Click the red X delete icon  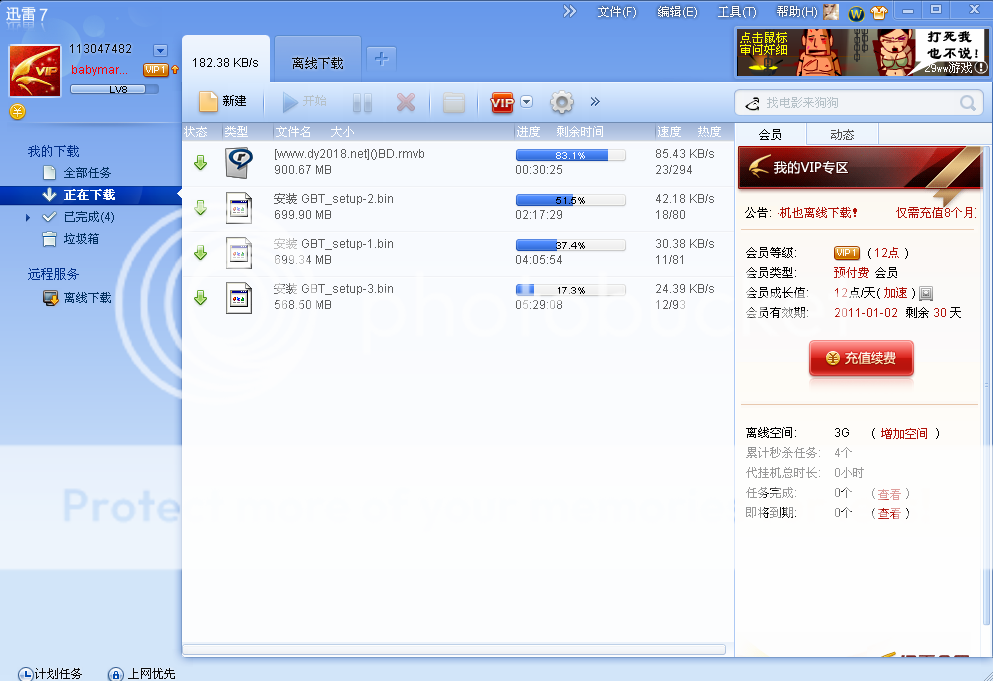[405, 102]
